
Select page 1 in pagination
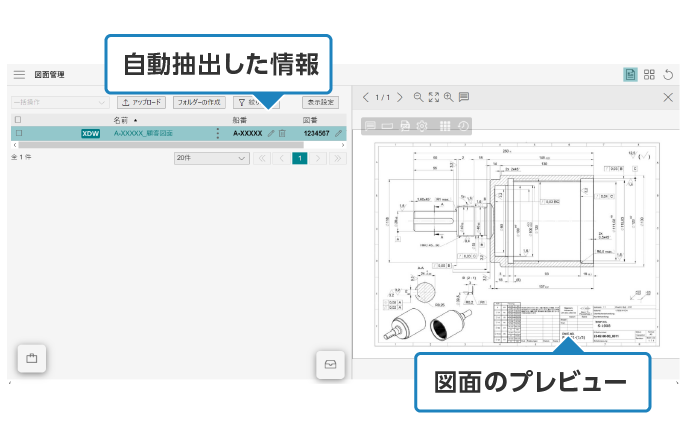pos(300,158)
